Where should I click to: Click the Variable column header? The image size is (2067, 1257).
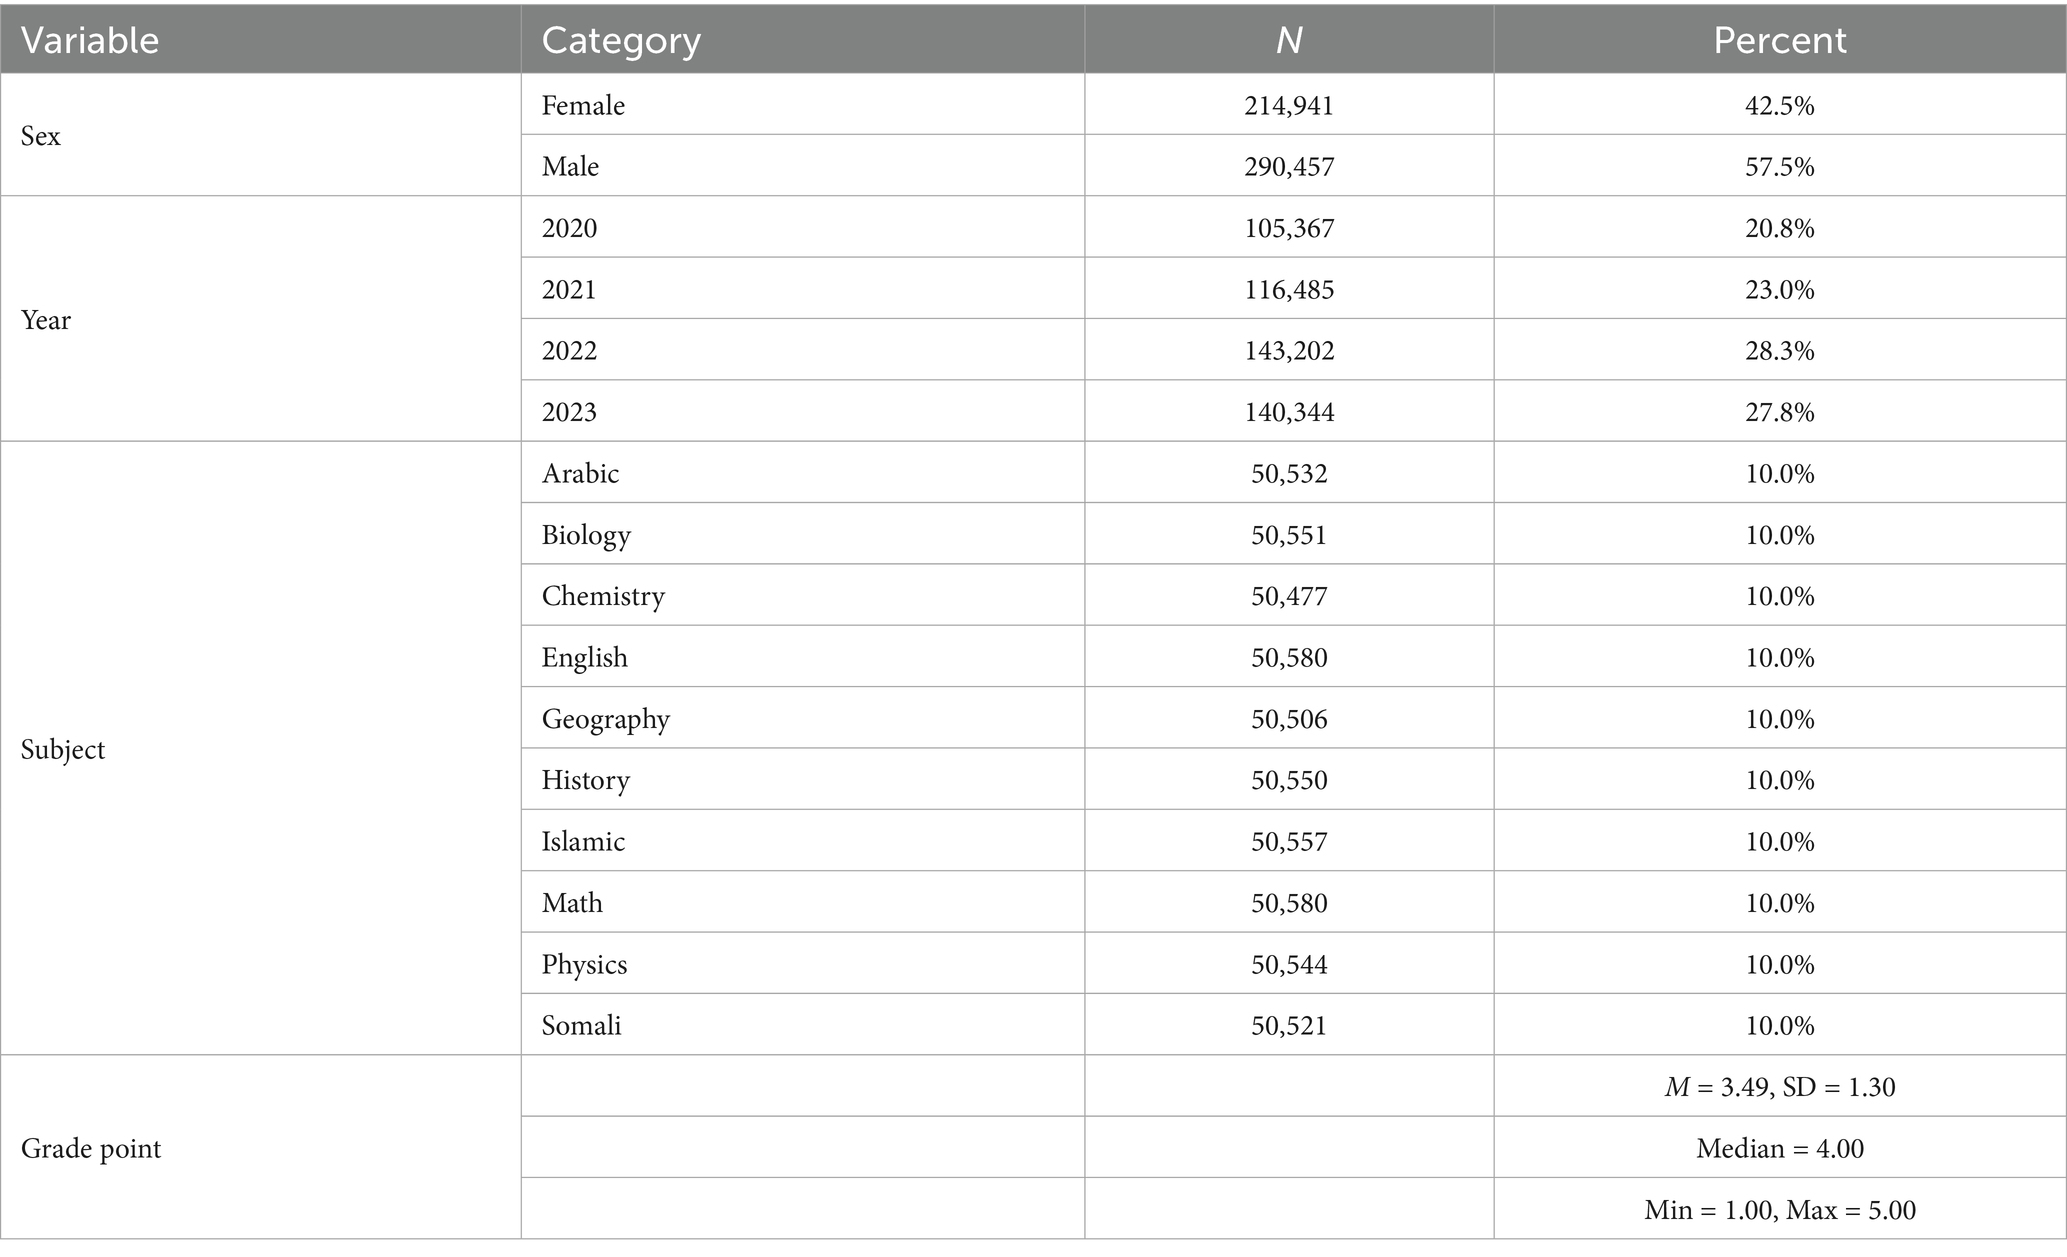(x=90, y=40)
